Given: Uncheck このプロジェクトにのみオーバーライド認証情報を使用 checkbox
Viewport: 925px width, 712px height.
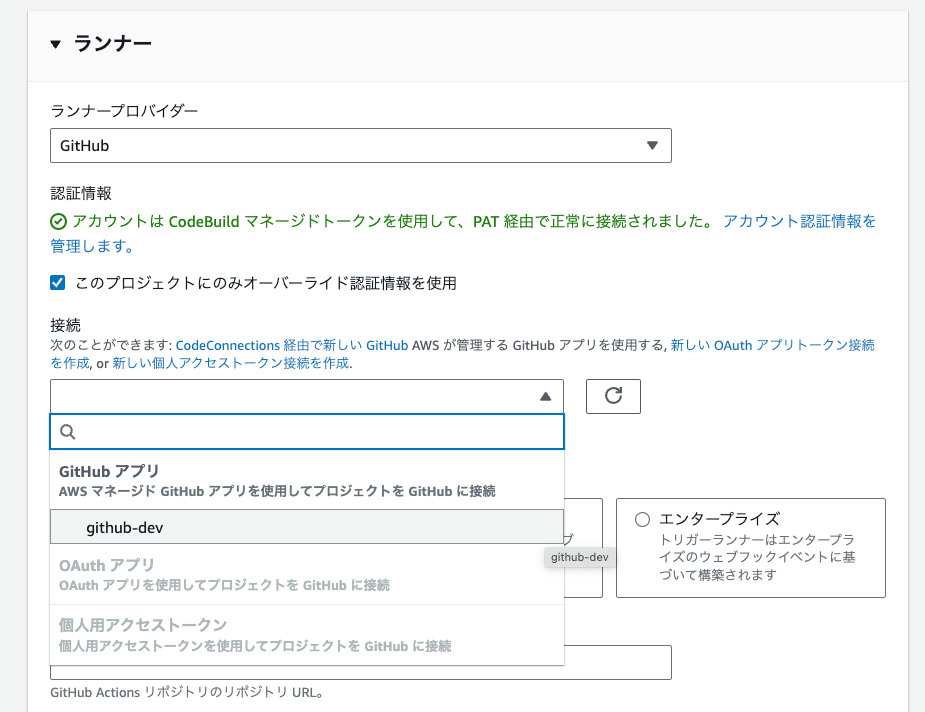Looking at the screenshot, I should tap(58, 283).
